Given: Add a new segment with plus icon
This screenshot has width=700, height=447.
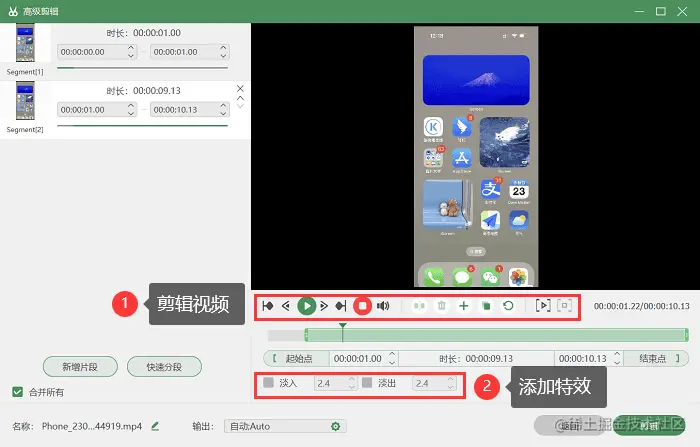Looking at the screenshot, I should [x=464, y=306].
